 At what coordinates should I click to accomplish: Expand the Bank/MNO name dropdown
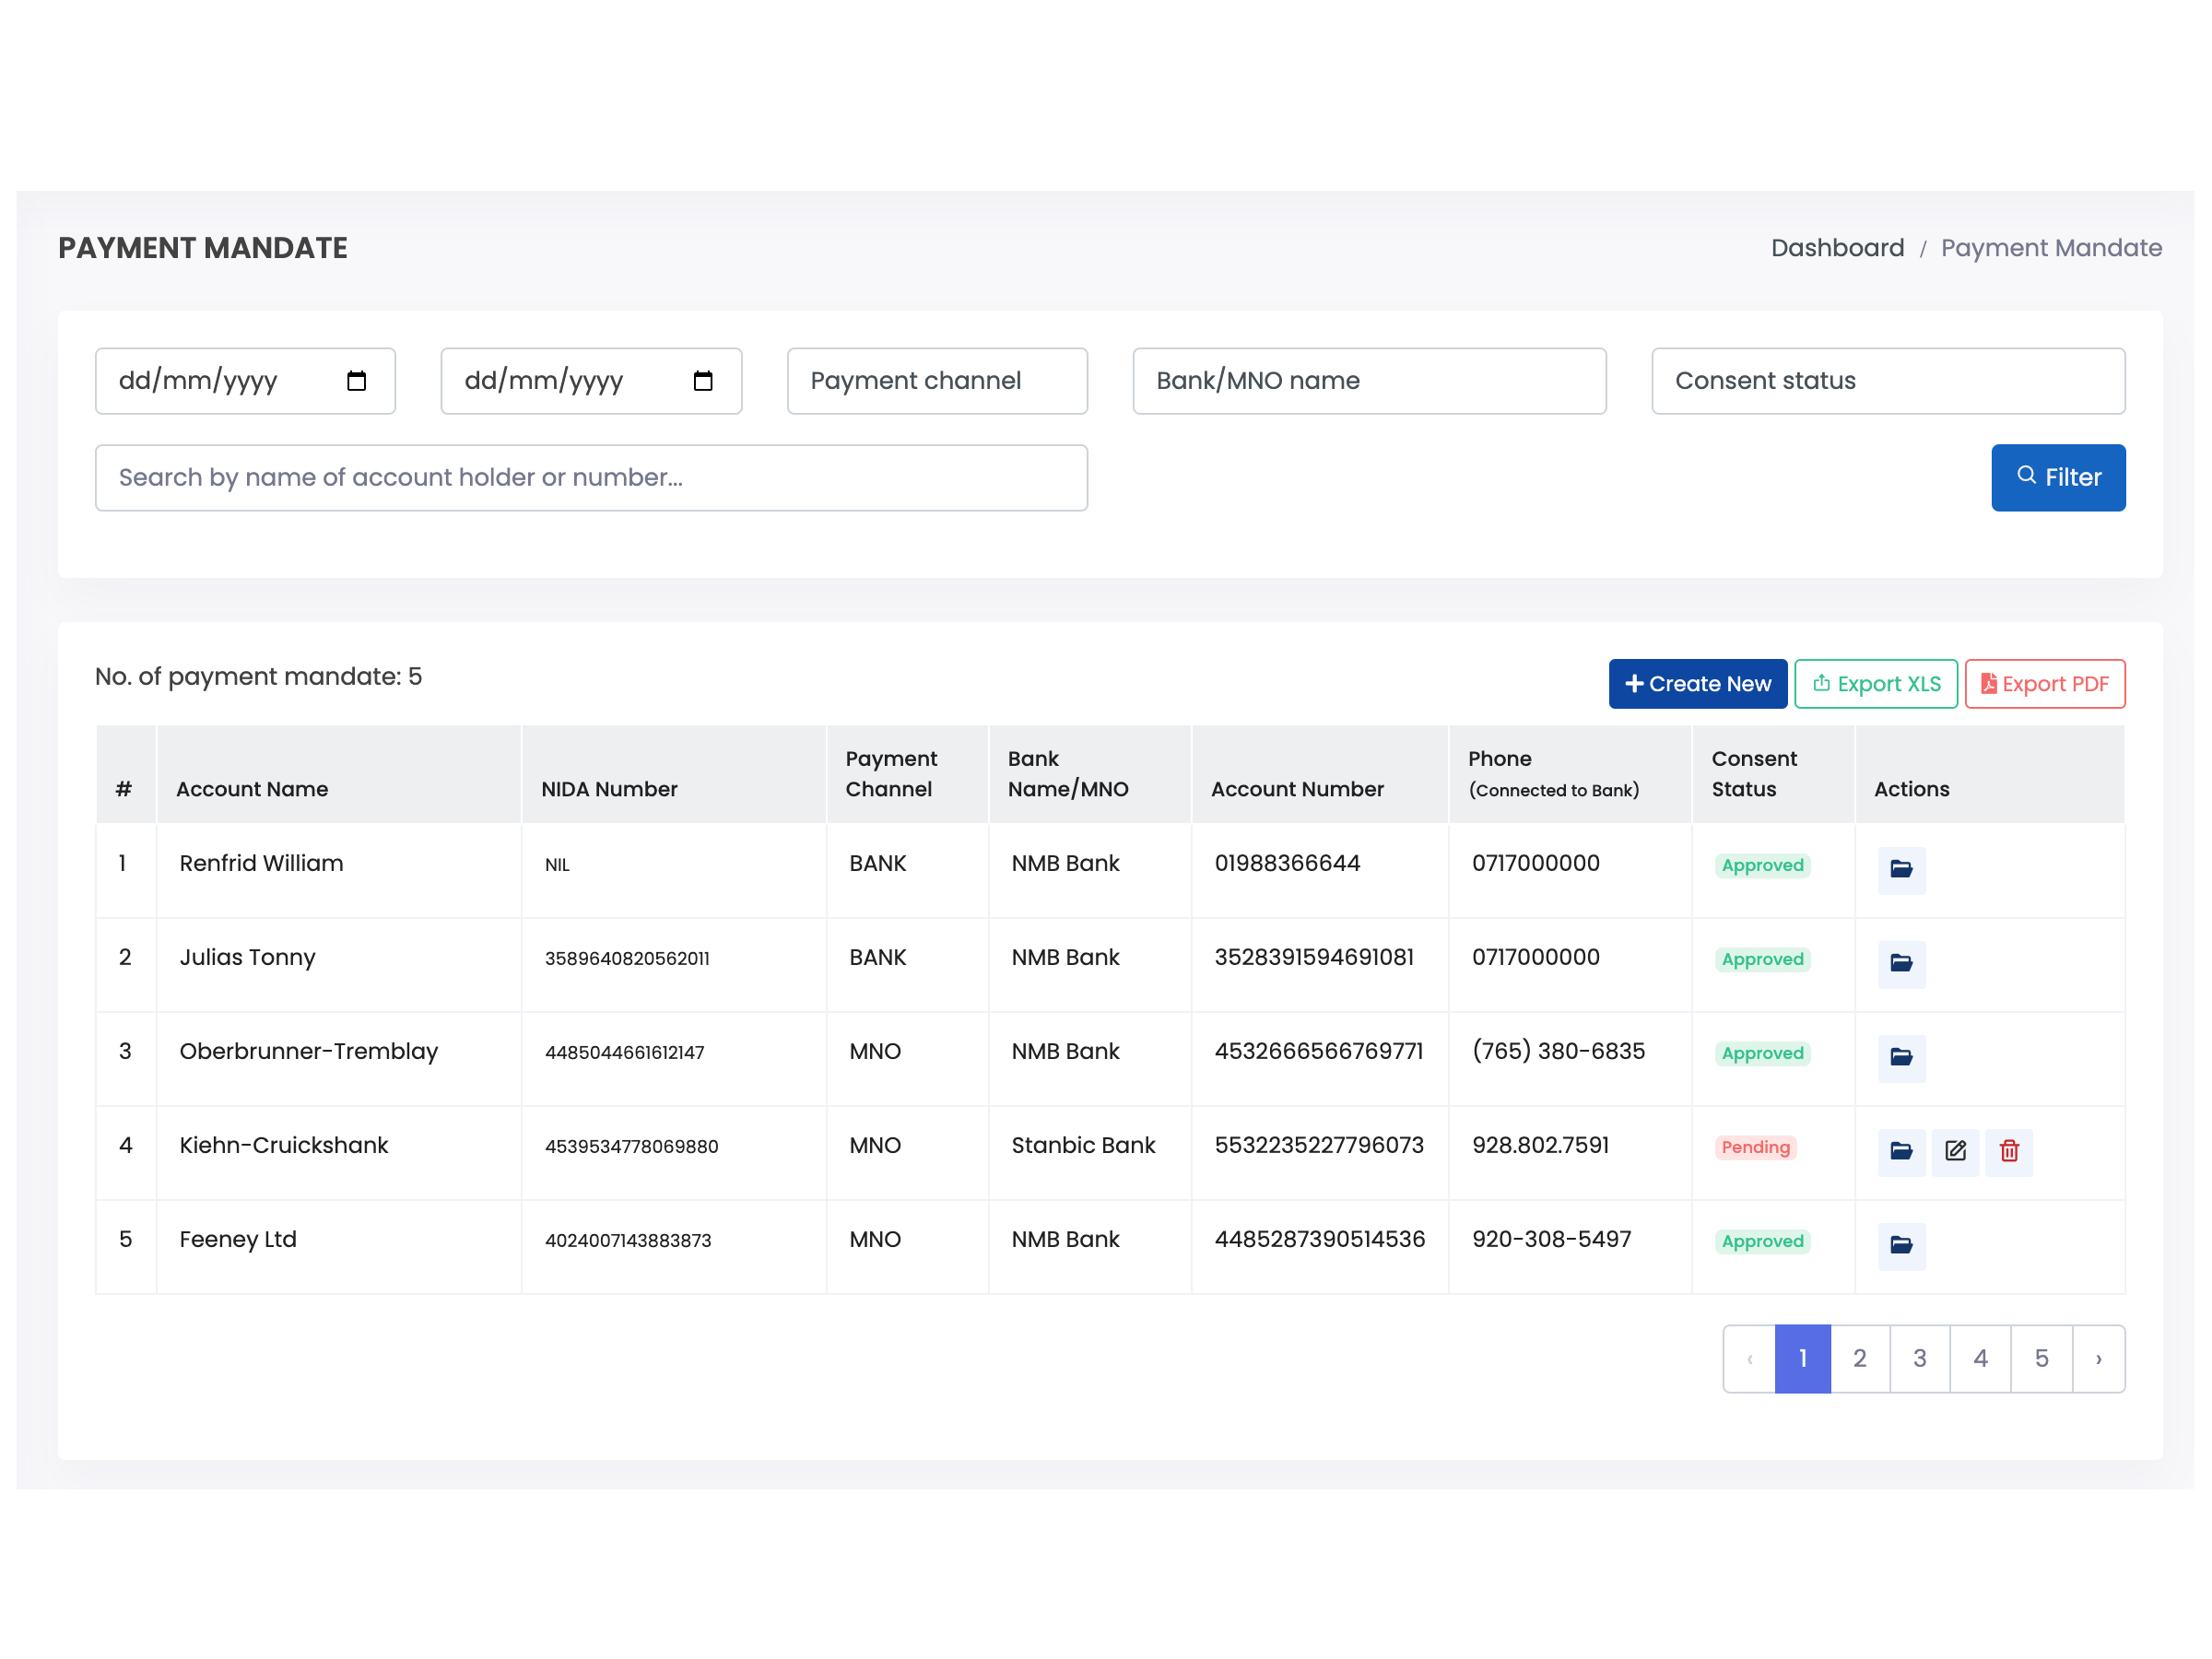pyautogui.click(x=1369, y=381)
